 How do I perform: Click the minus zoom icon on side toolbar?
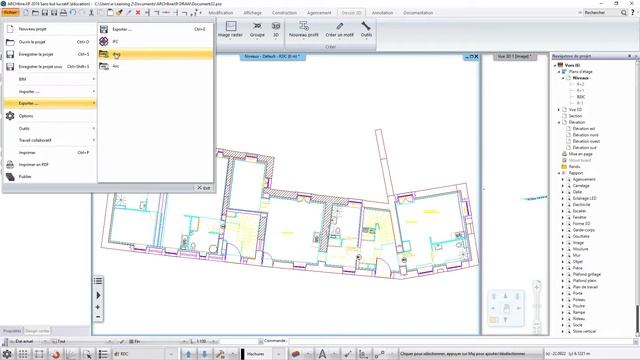point(98,317)
